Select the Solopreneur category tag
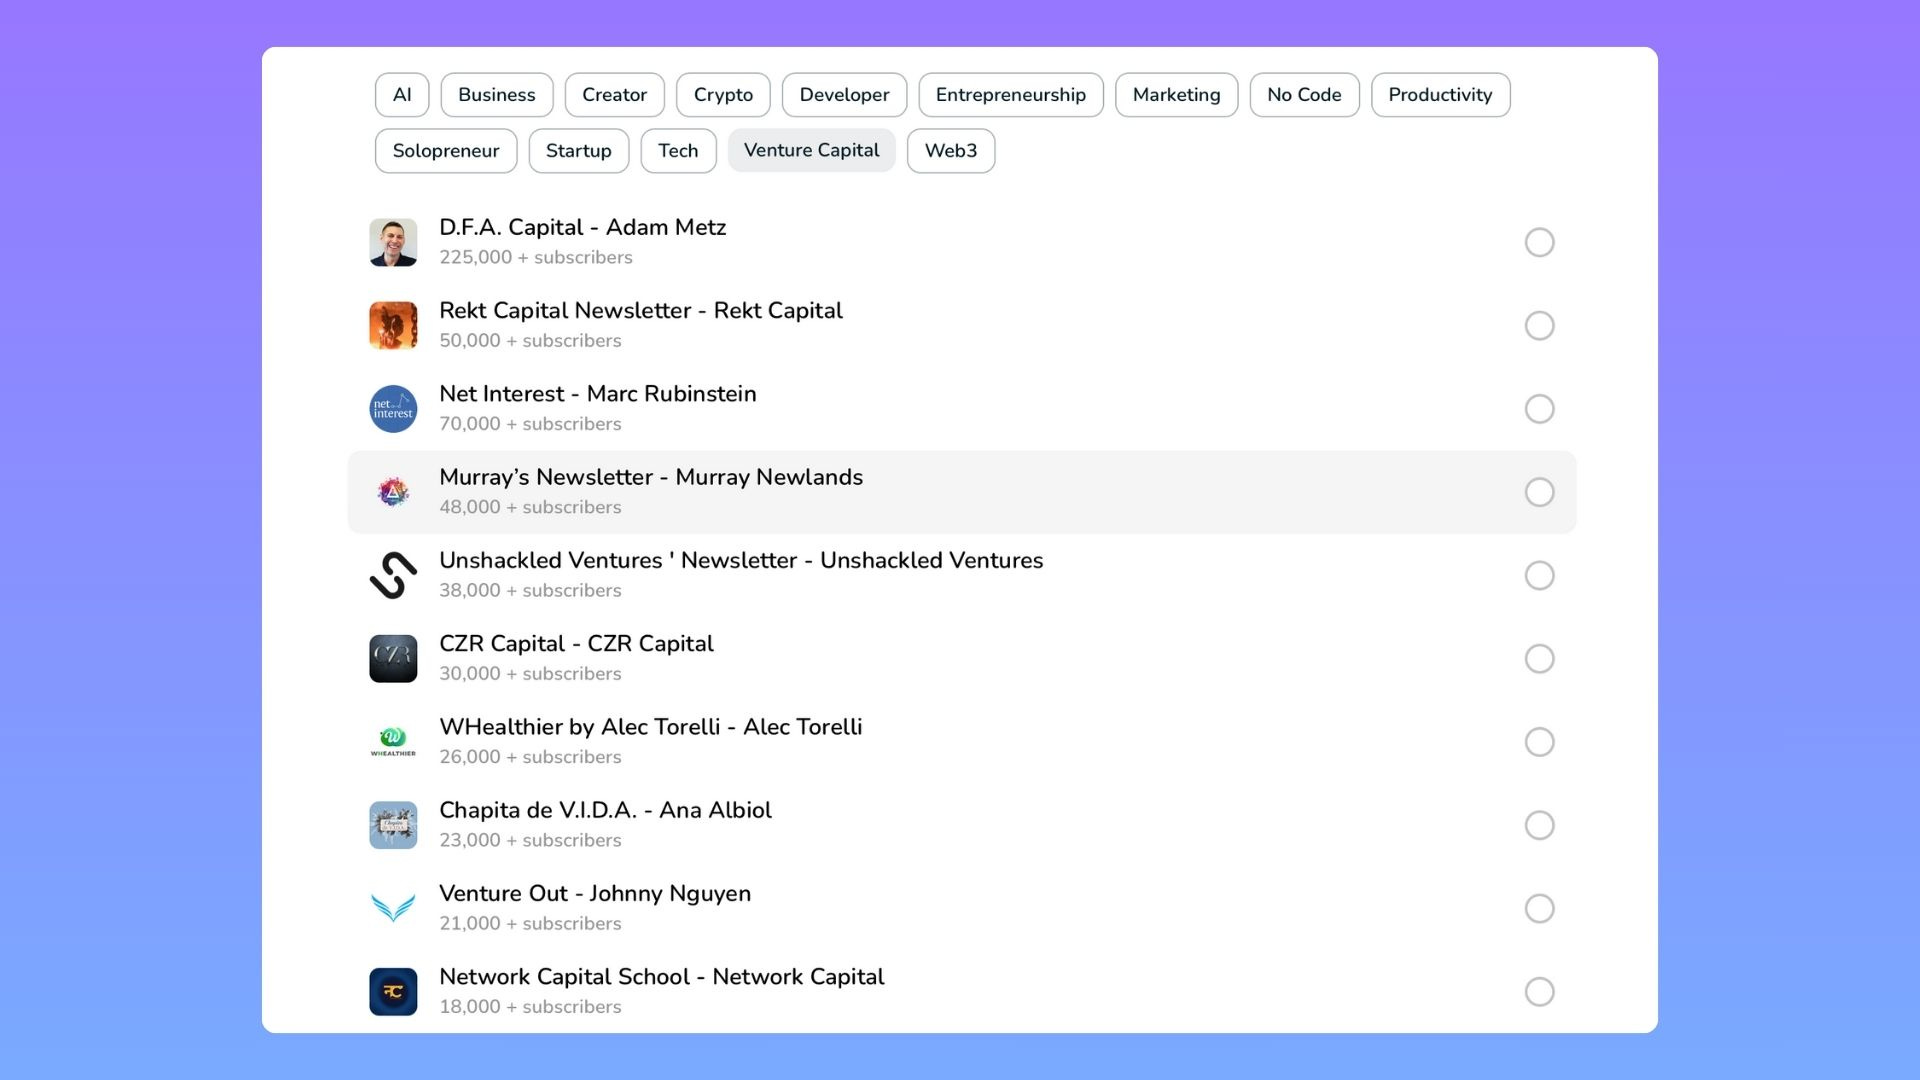Screen dimensions: 1920x1080 click(445, 151)
